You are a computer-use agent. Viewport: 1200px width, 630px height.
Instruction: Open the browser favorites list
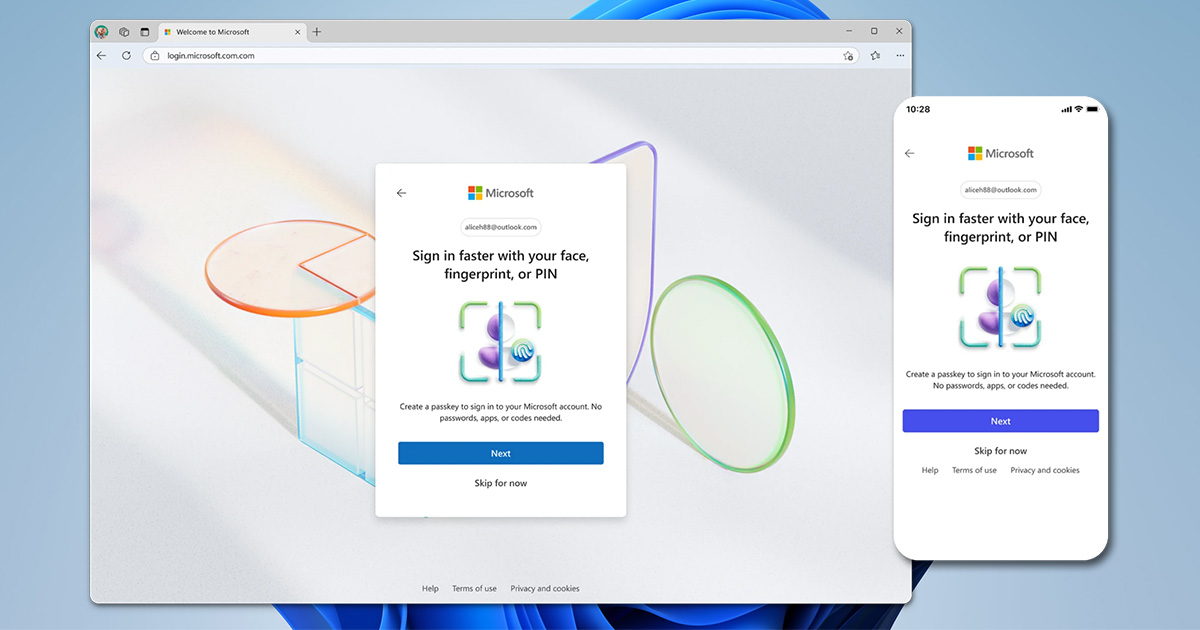[875, 56]
